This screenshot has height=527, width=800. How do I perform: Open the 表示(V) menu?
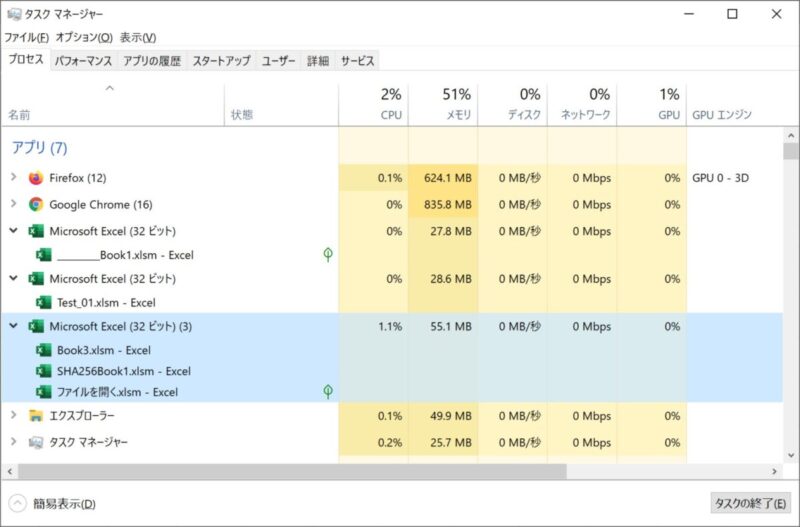click(138, 37)
